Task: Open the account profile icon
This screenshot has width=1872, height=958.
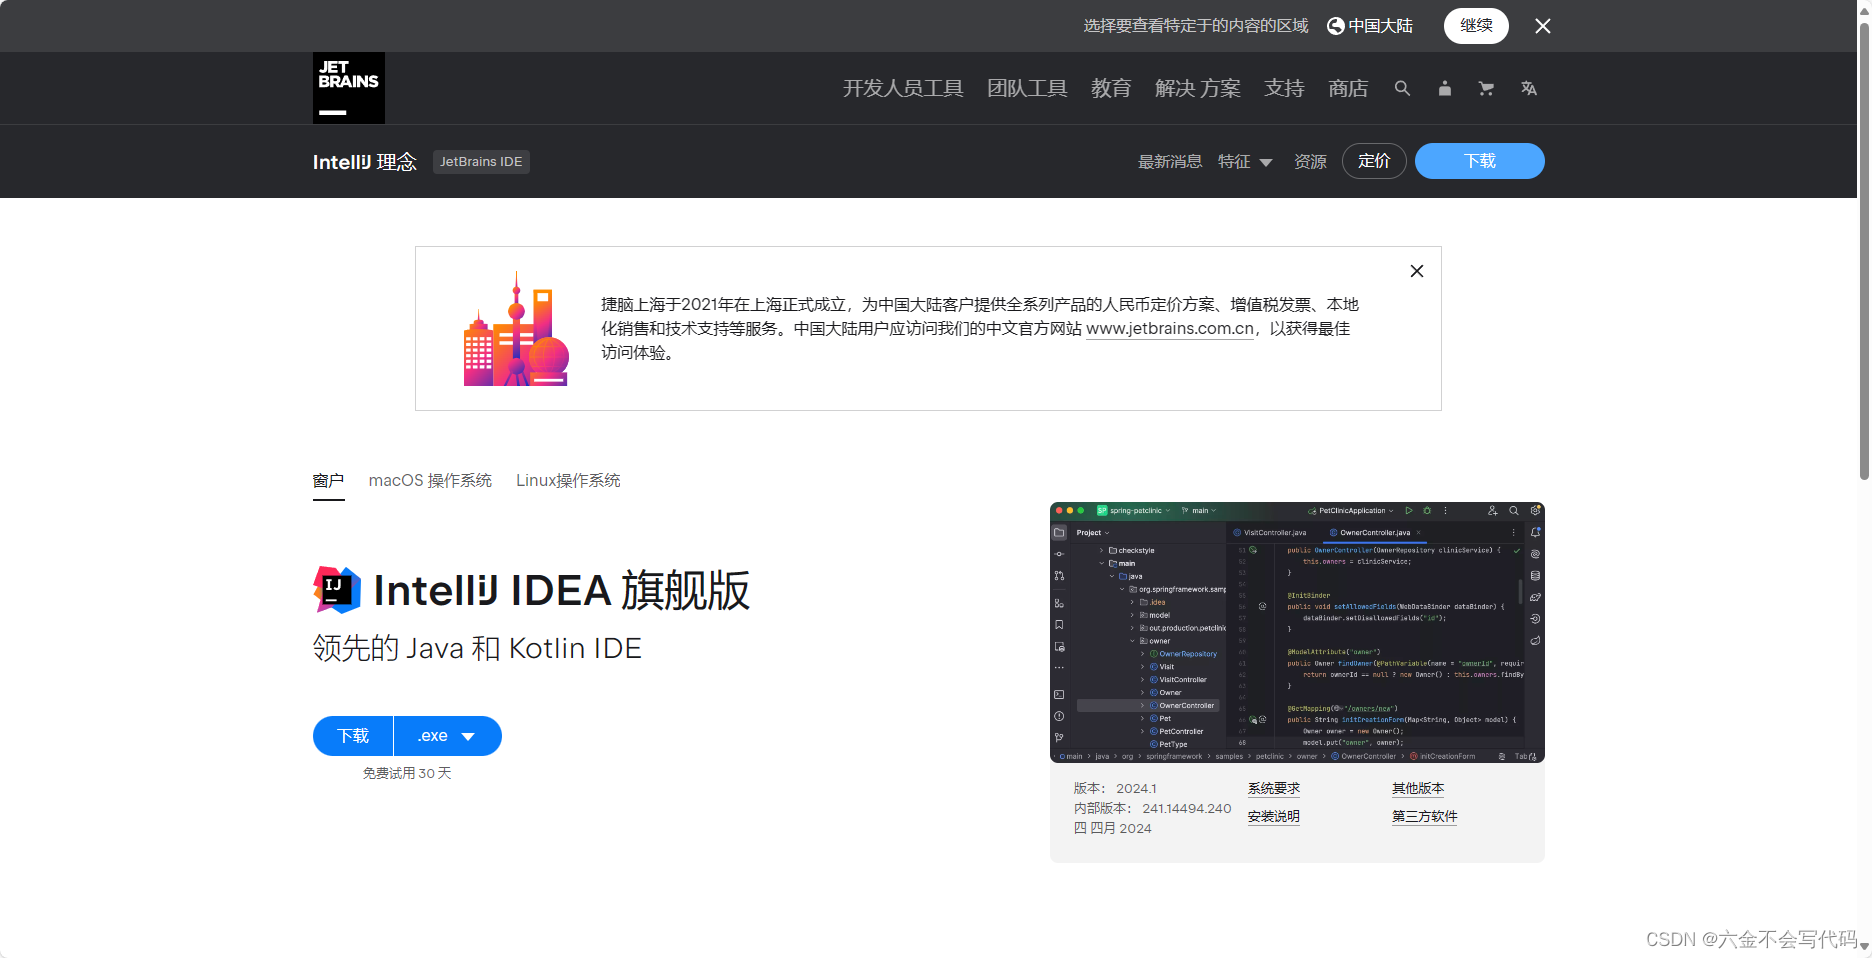Action: [x=1444, y=88]
